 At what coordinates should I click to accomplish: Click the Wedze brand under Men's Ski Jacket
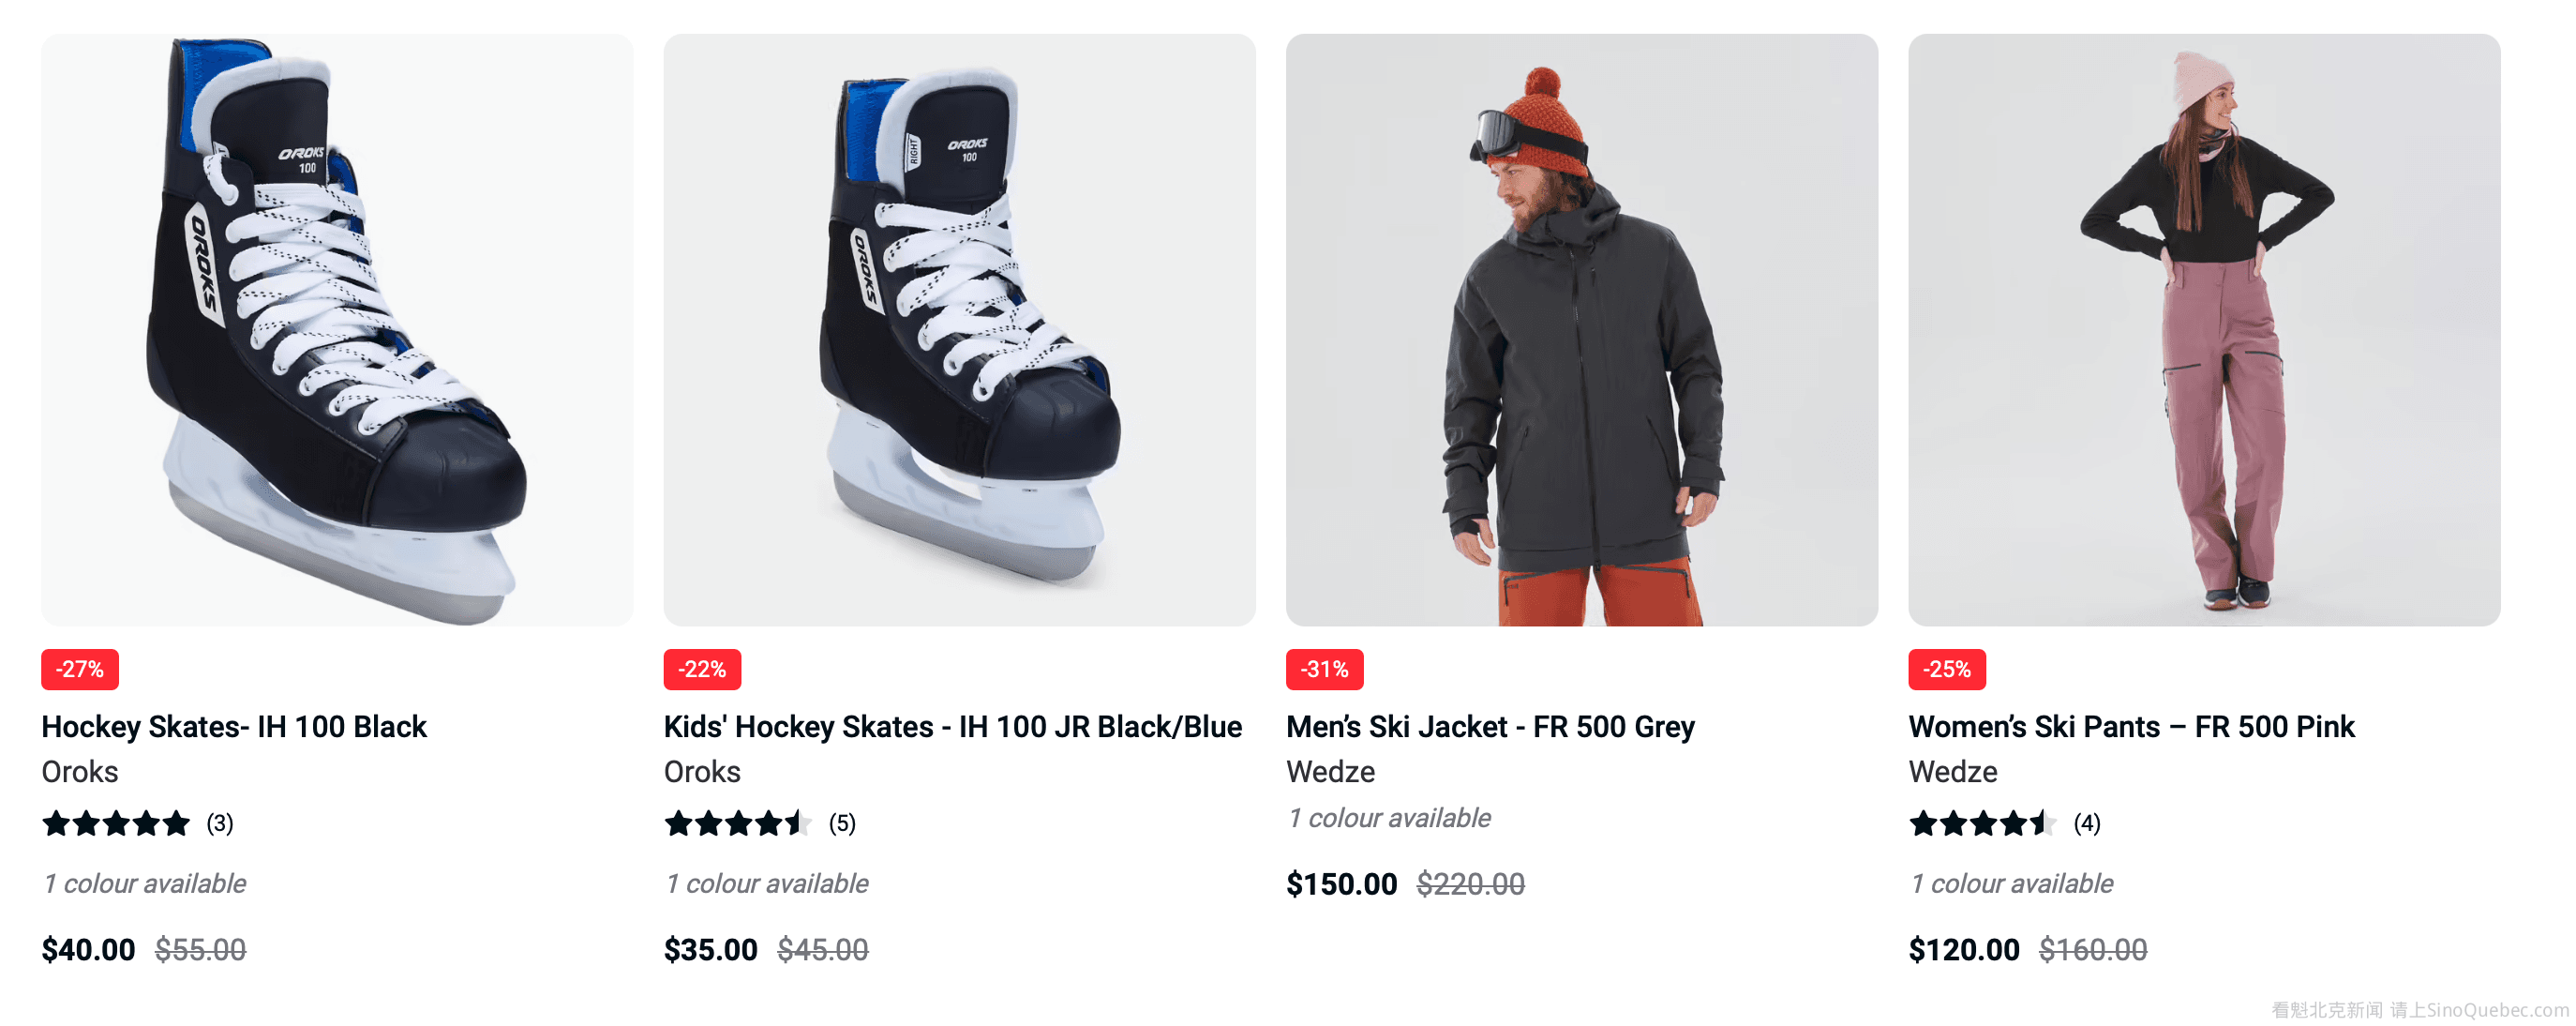[x=1330, y=772]
